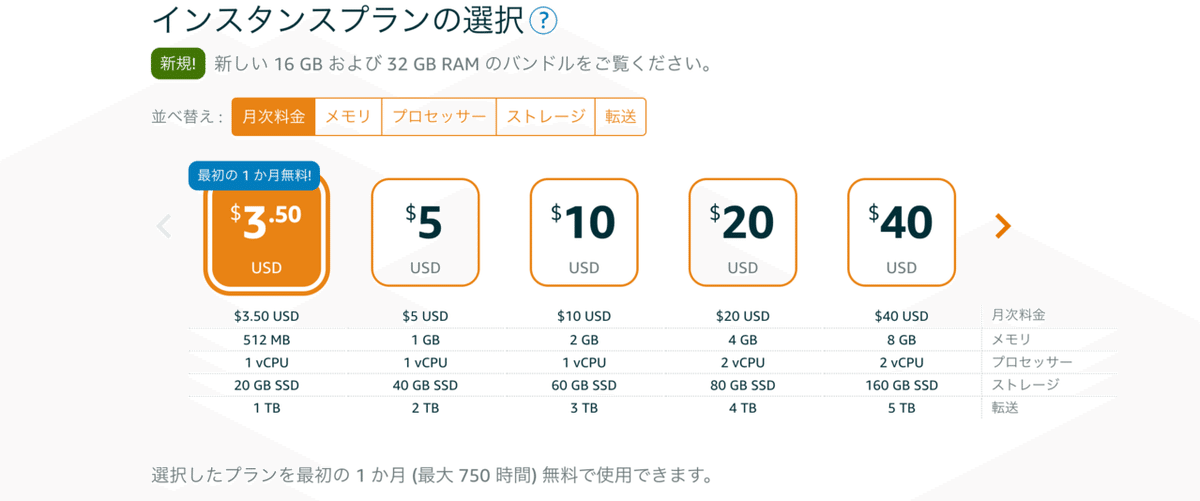
Task: Click the 512 MB memory value
Action: click(266, 339)
